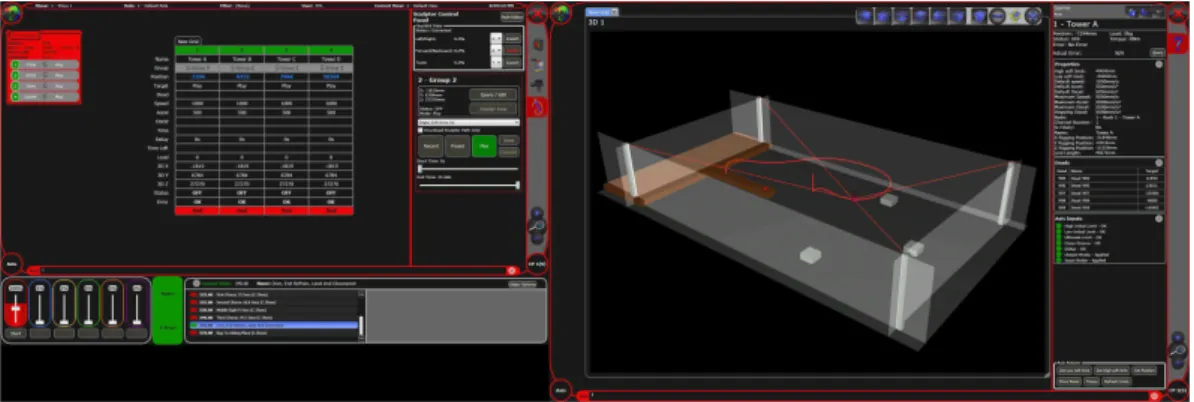Select the second cube view icon in 3D toolbar
The height and width of the screenshot is (402, 1194).
coord(883,15)
